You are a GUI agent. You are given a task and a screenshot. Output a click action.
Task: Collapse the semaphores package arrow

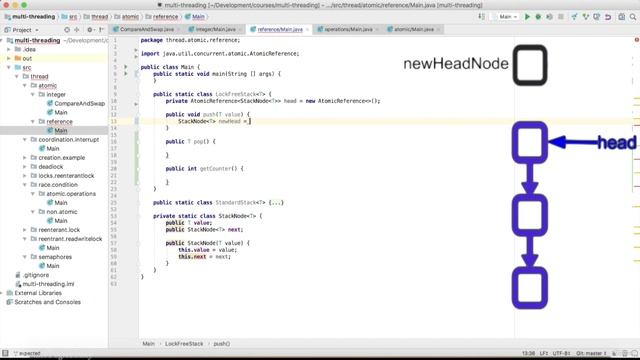point(25,257)
